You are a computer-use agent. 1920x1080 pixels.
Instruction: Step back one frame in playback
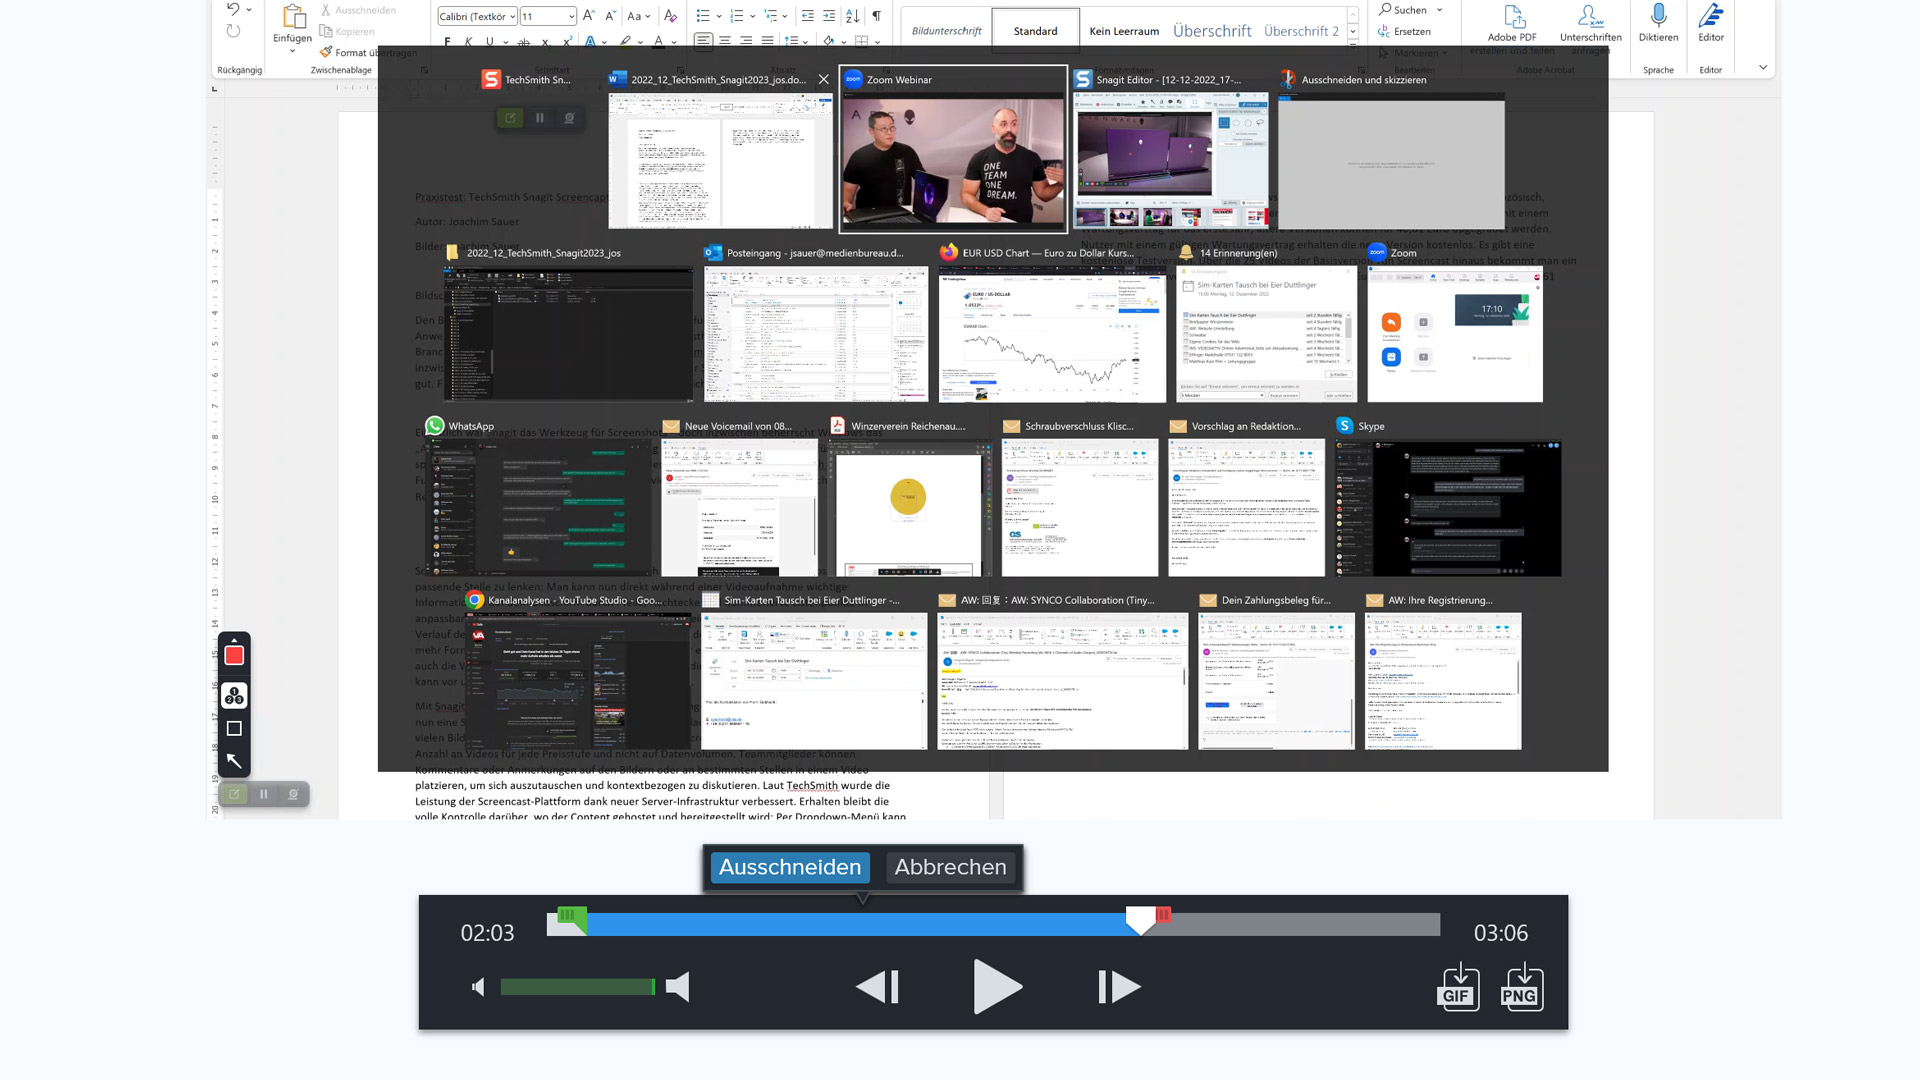pyautogui.click(x=878, y=987)
